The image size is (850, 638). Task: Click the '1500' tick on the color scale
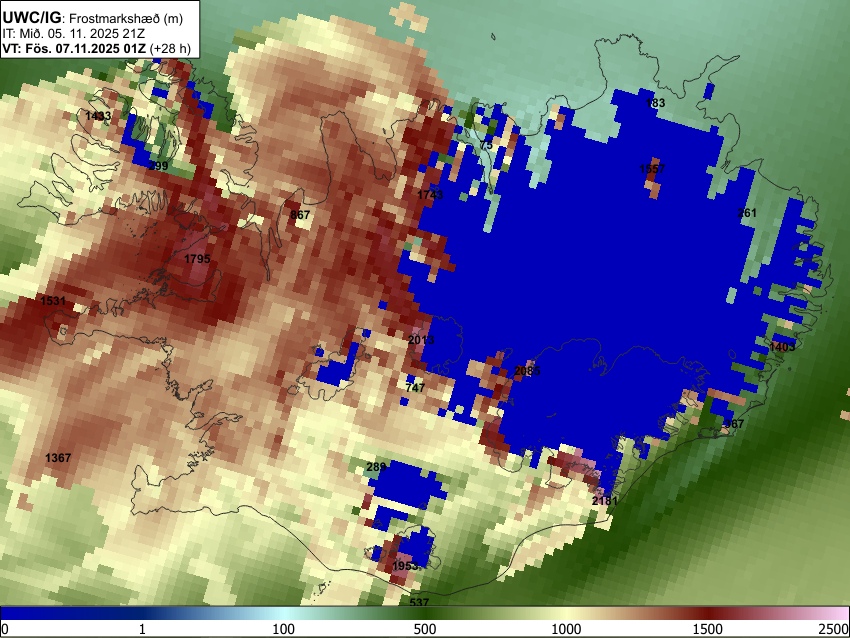[707, 629]
